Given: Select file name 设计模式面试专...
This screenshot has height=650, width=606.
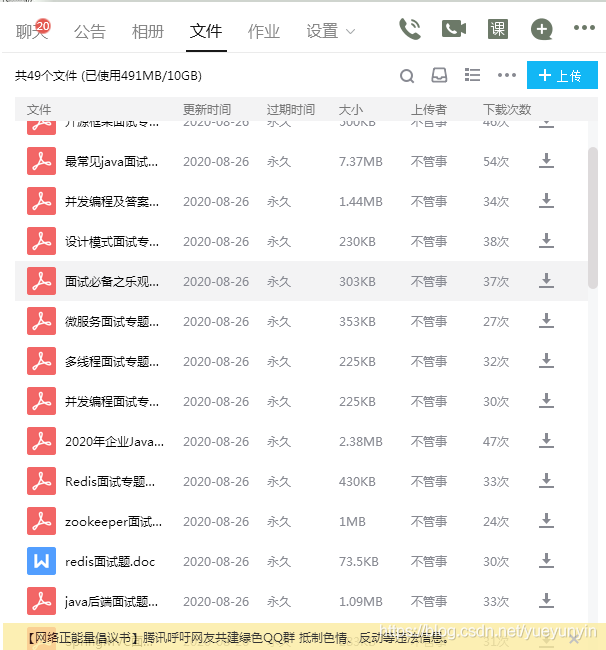Looking at the screenshot, I should point(112,241).
